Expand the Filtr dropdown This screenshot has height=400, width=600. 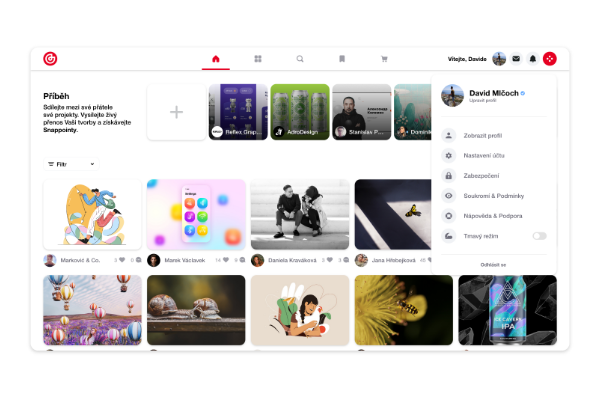[71, 164]
